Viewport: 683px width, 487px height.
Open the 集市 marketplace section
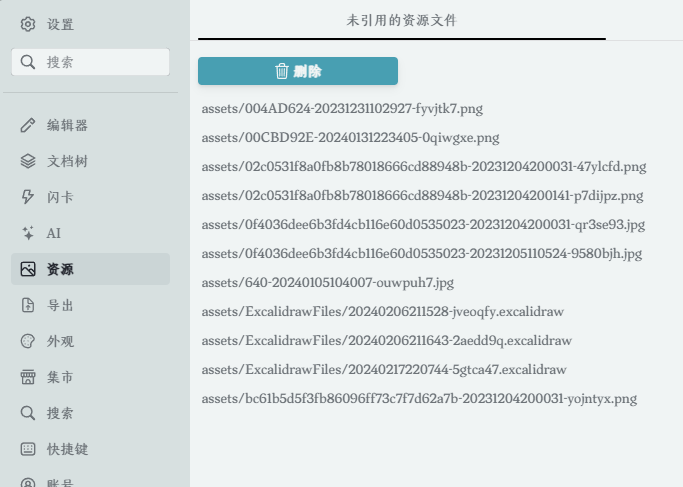click(91, 377)
